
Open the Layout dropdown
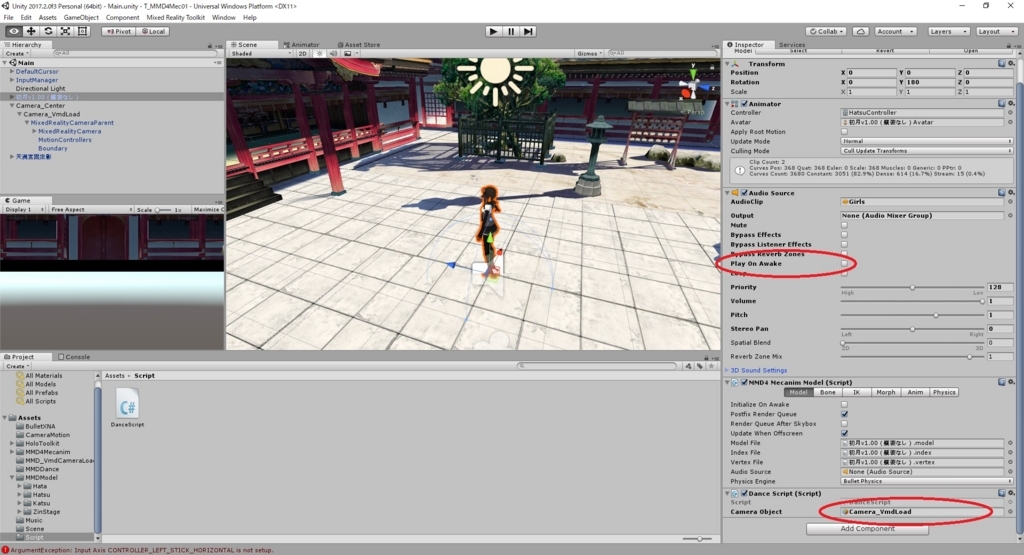pyautogui.click(x=995, y=31)
